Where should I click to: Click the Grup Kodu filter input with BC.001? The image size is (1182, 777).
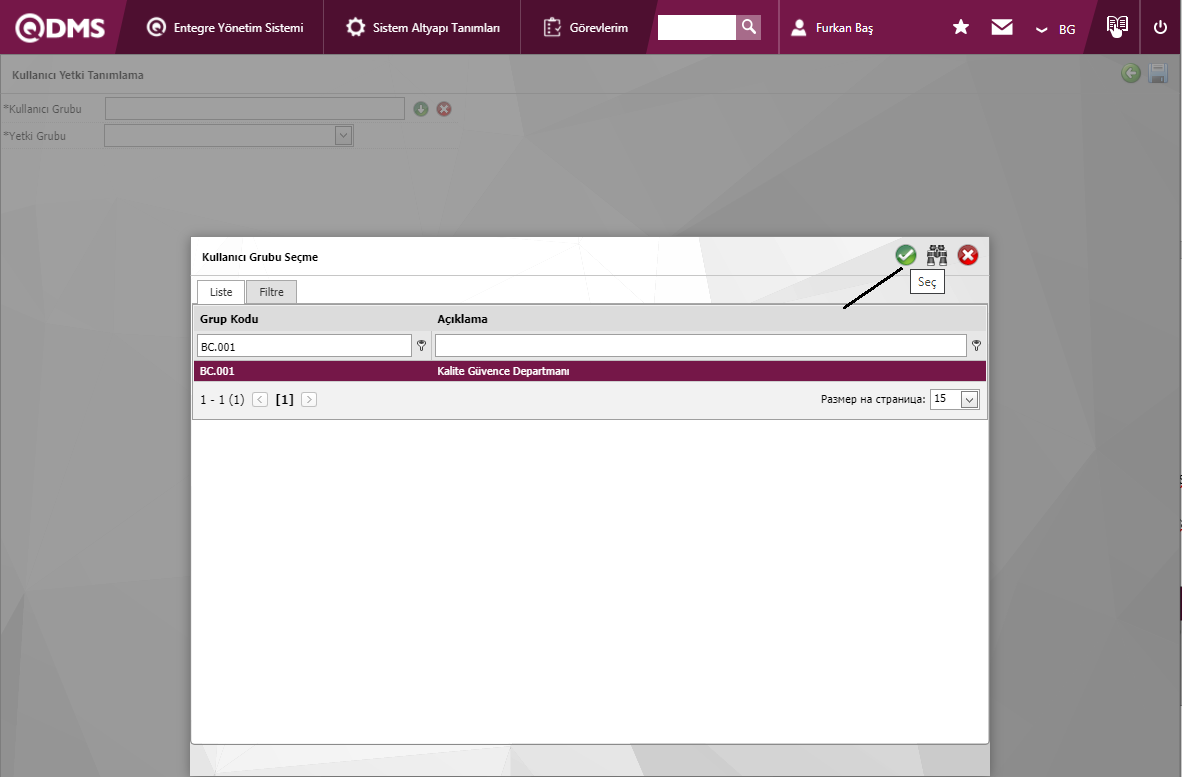[305, 346]
